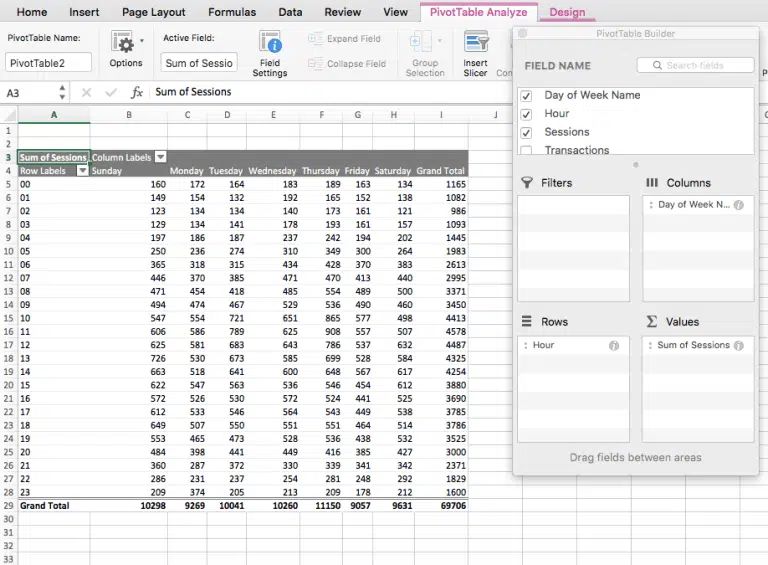Switch to the Design tab

pyautogui.click(x=567, y=12)
